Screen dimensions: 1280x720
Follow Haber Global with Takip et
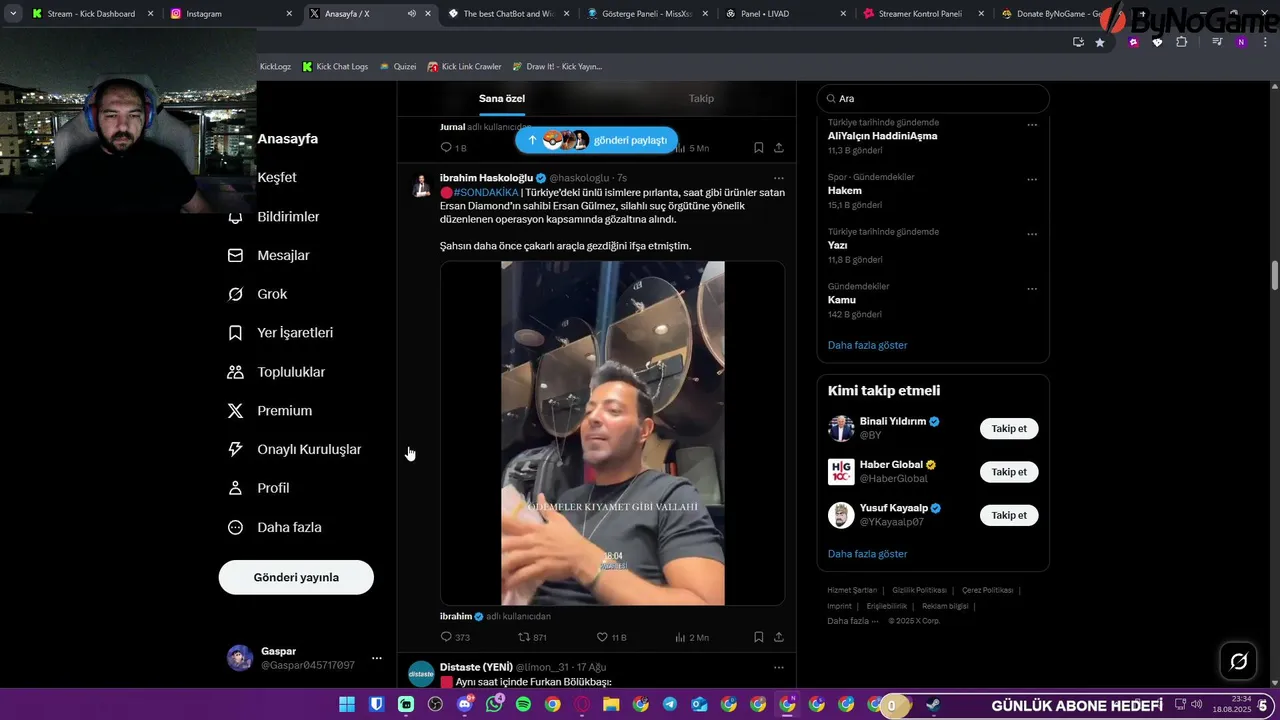click(x=1009, y=472)
